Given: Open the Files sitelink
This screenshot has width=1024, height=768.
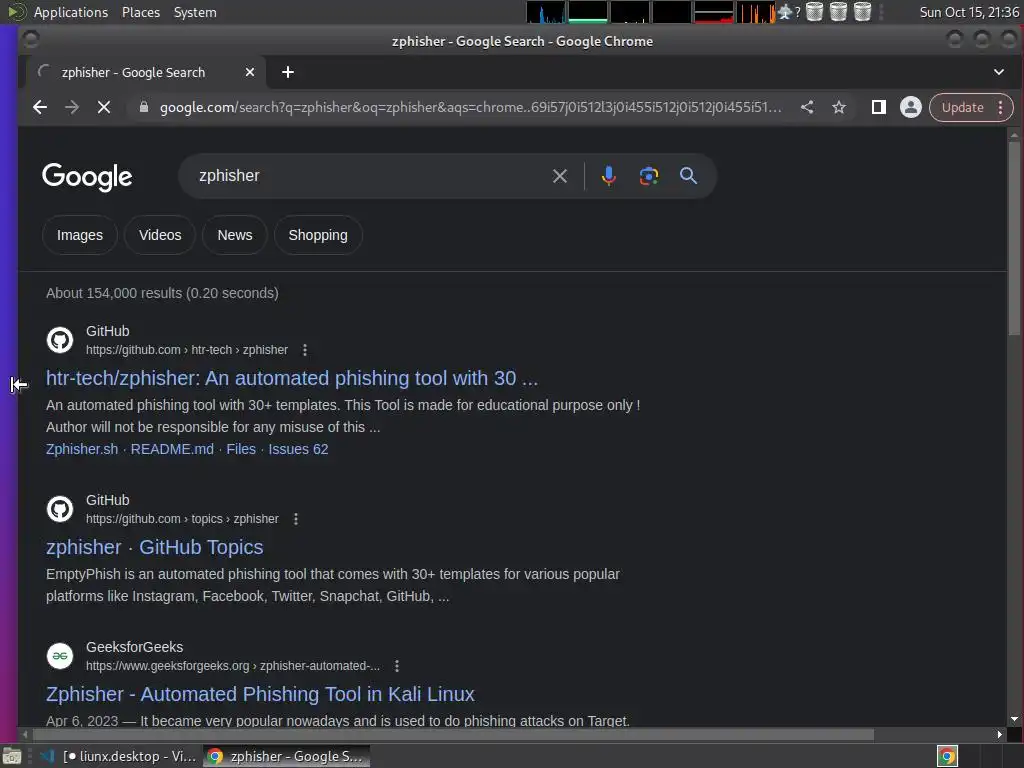Looking at the screenshot, I should pyautogui.click(x=241, y=449).
